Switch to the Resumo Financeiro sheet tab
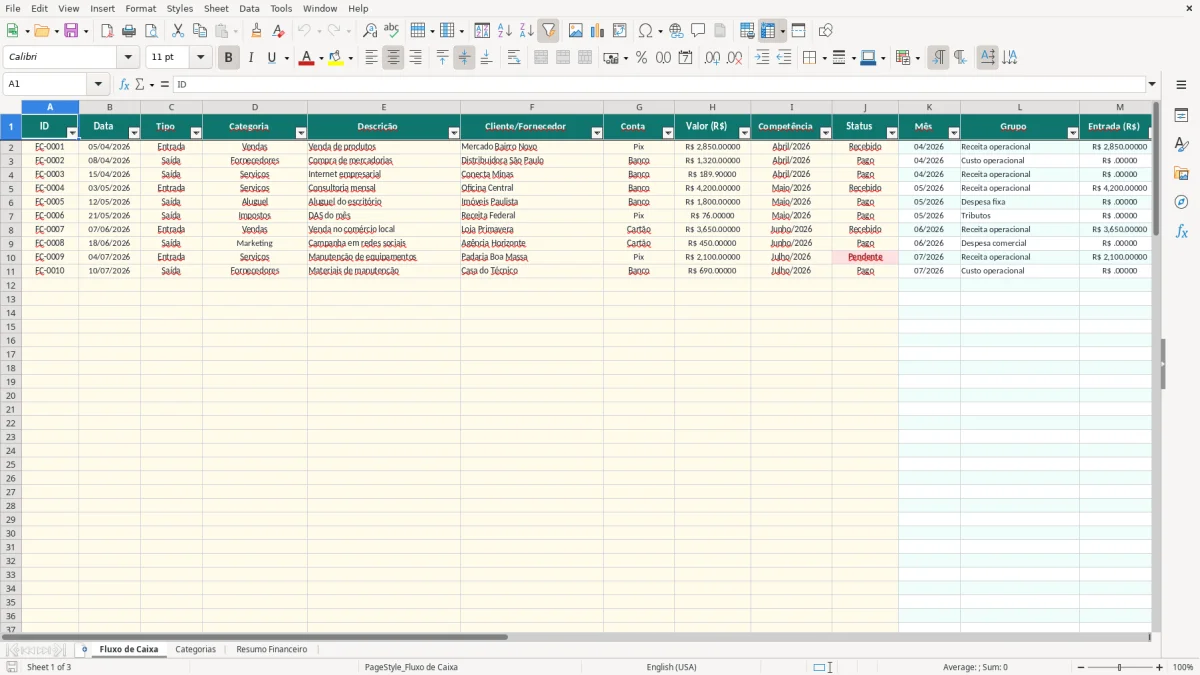The height and width of the screenshot is (675, 1200). tap(272, 650)
